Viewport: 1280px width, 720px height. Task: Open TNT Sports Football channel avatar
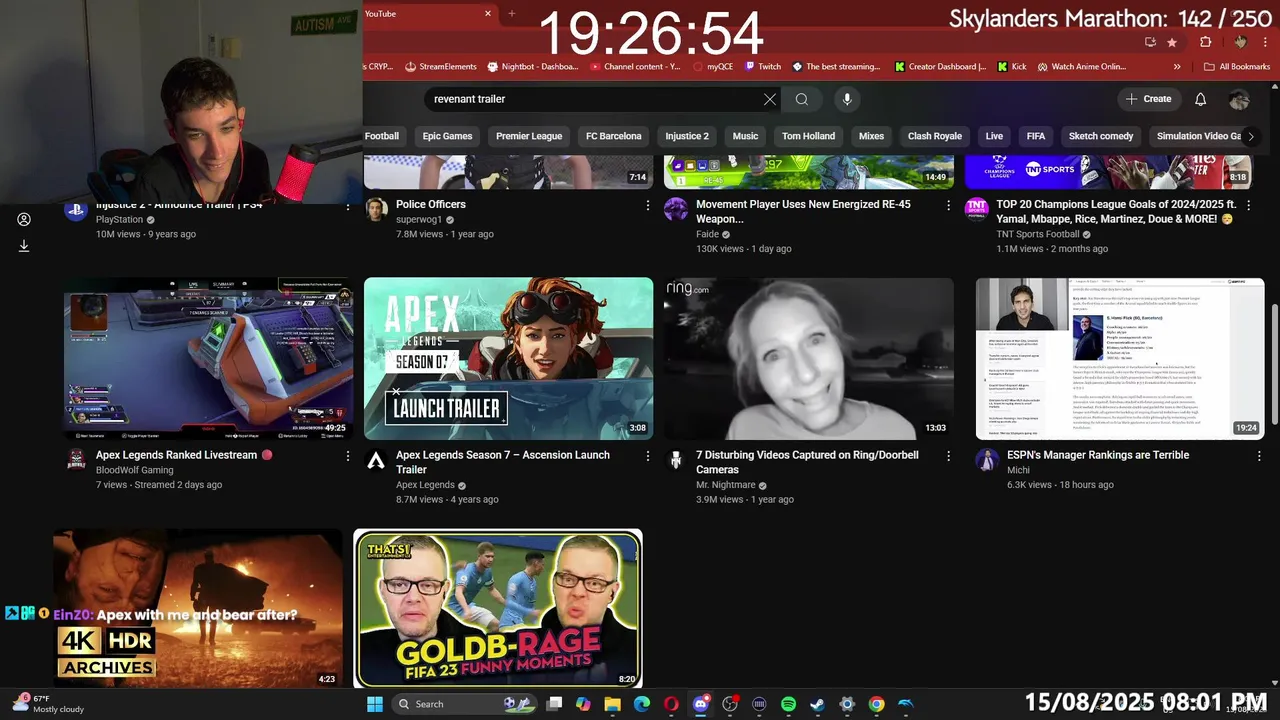pyautogui.click(x=976, y=209)
